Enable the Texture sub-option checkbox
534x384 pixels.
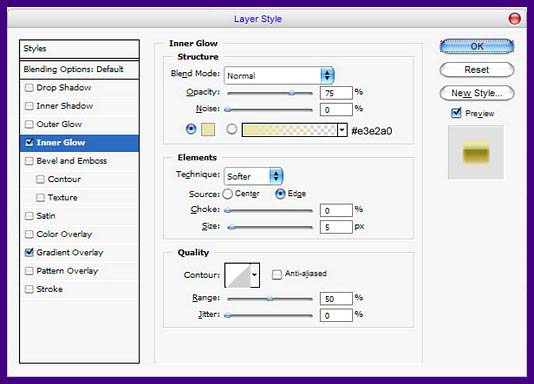click(40, 197)
